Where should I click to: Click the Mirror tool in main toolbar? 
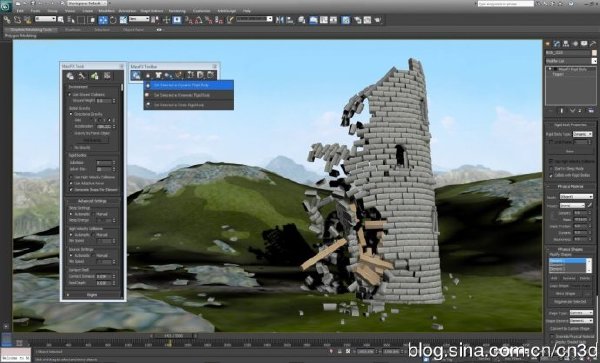click(x=280, y=20)
